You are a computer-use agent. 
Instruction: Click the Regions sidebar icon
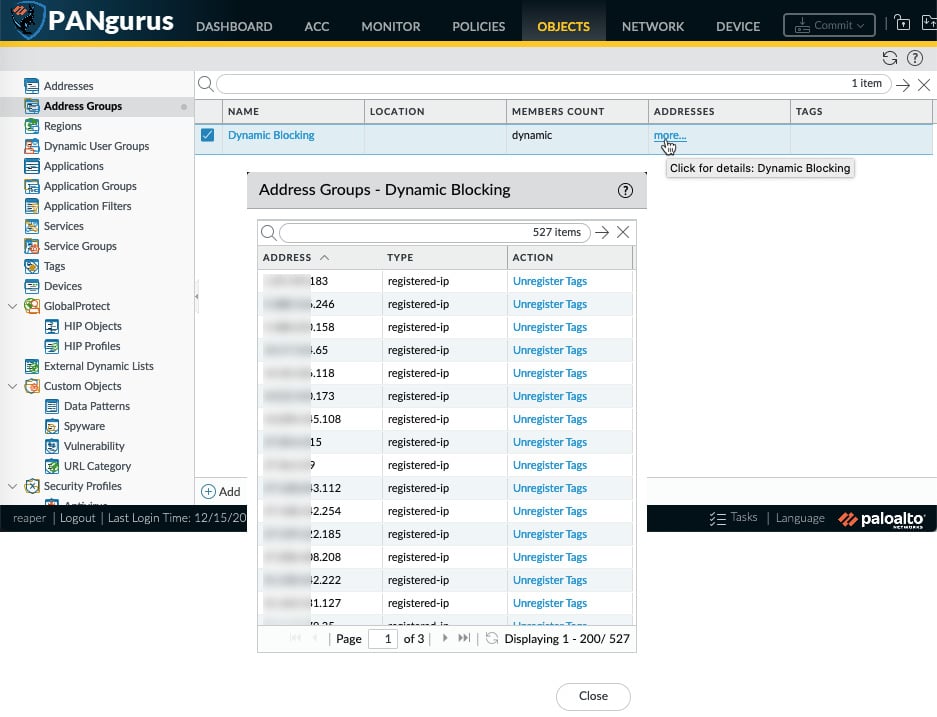(x=32, y=126)
